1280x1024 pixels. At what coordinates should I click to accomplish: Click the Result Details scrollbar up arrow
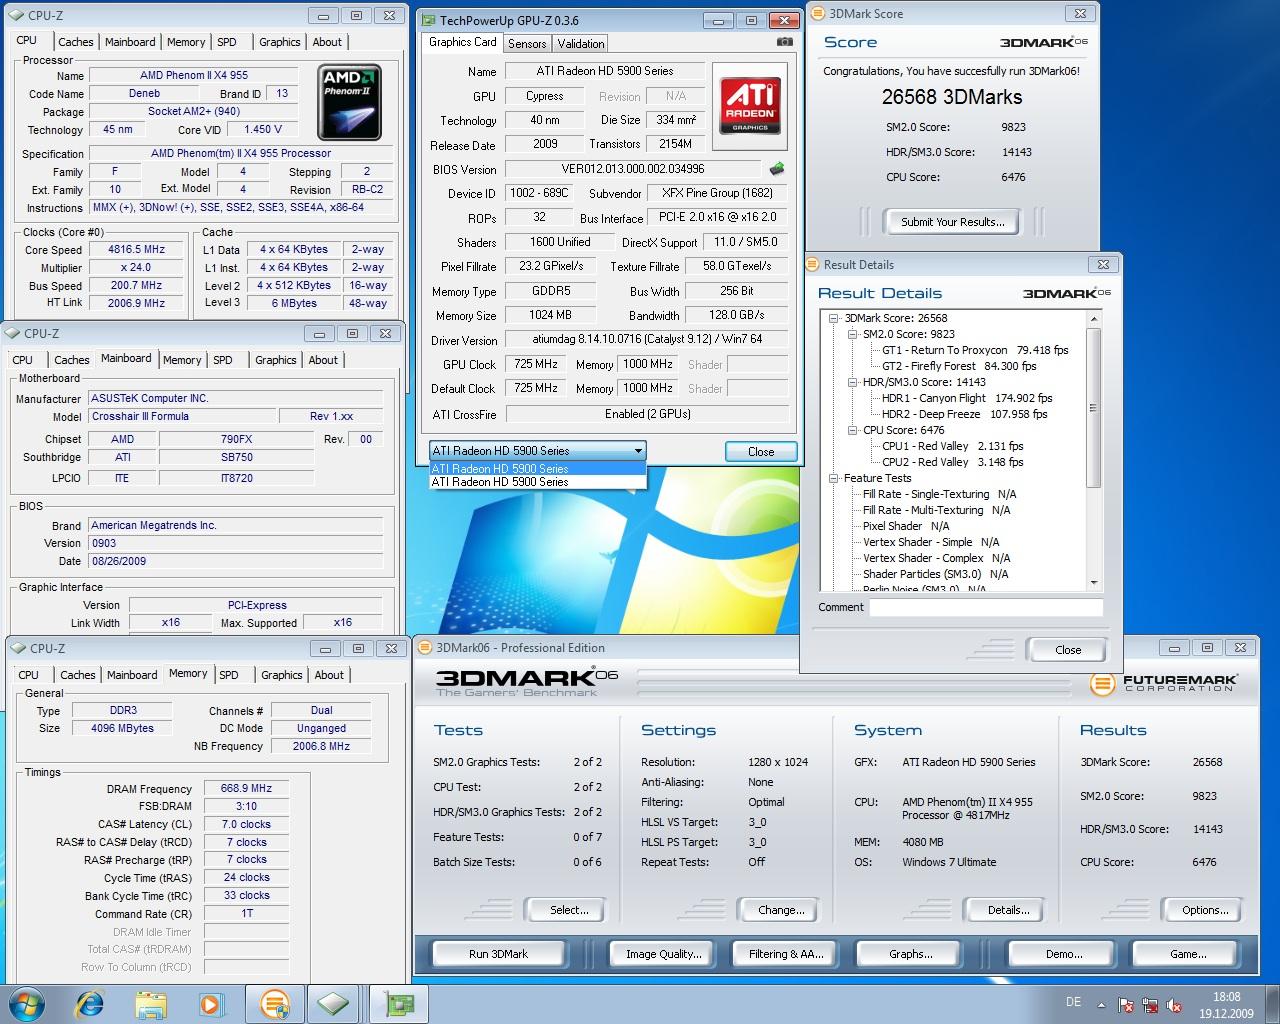[x=1094, y=318]
